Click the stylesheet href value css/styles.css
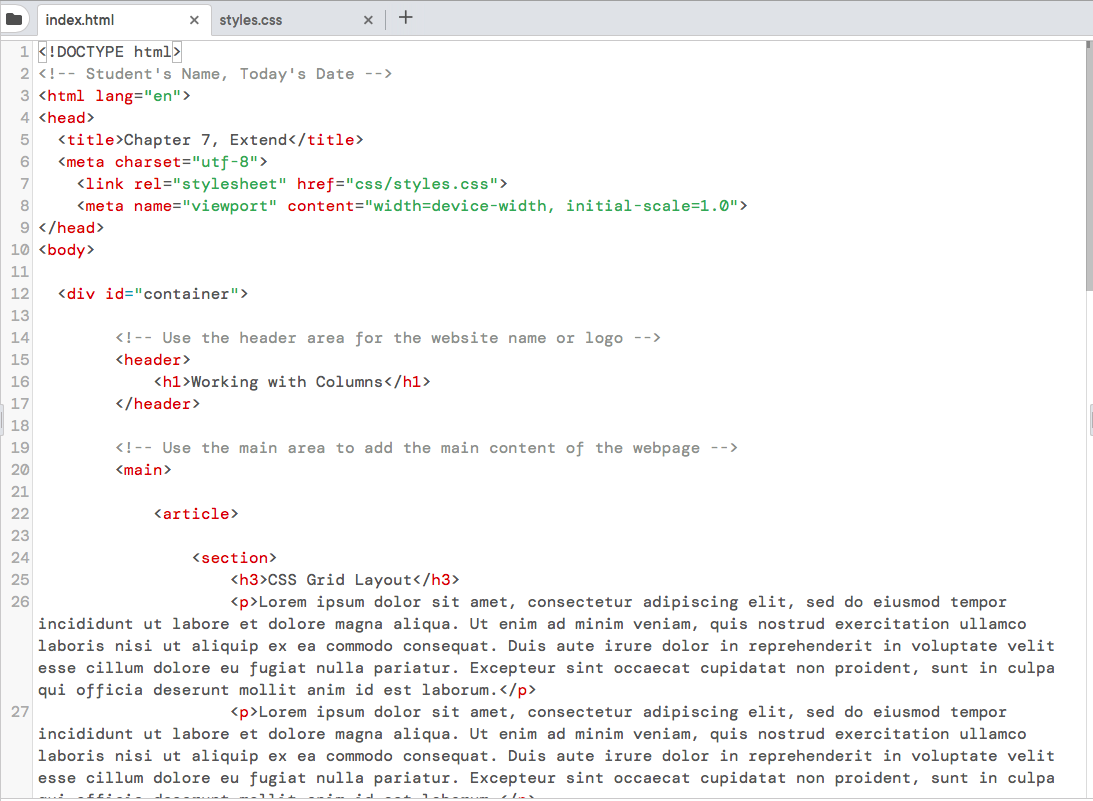Screen dimensions: 1093x801 click(421, 183)
